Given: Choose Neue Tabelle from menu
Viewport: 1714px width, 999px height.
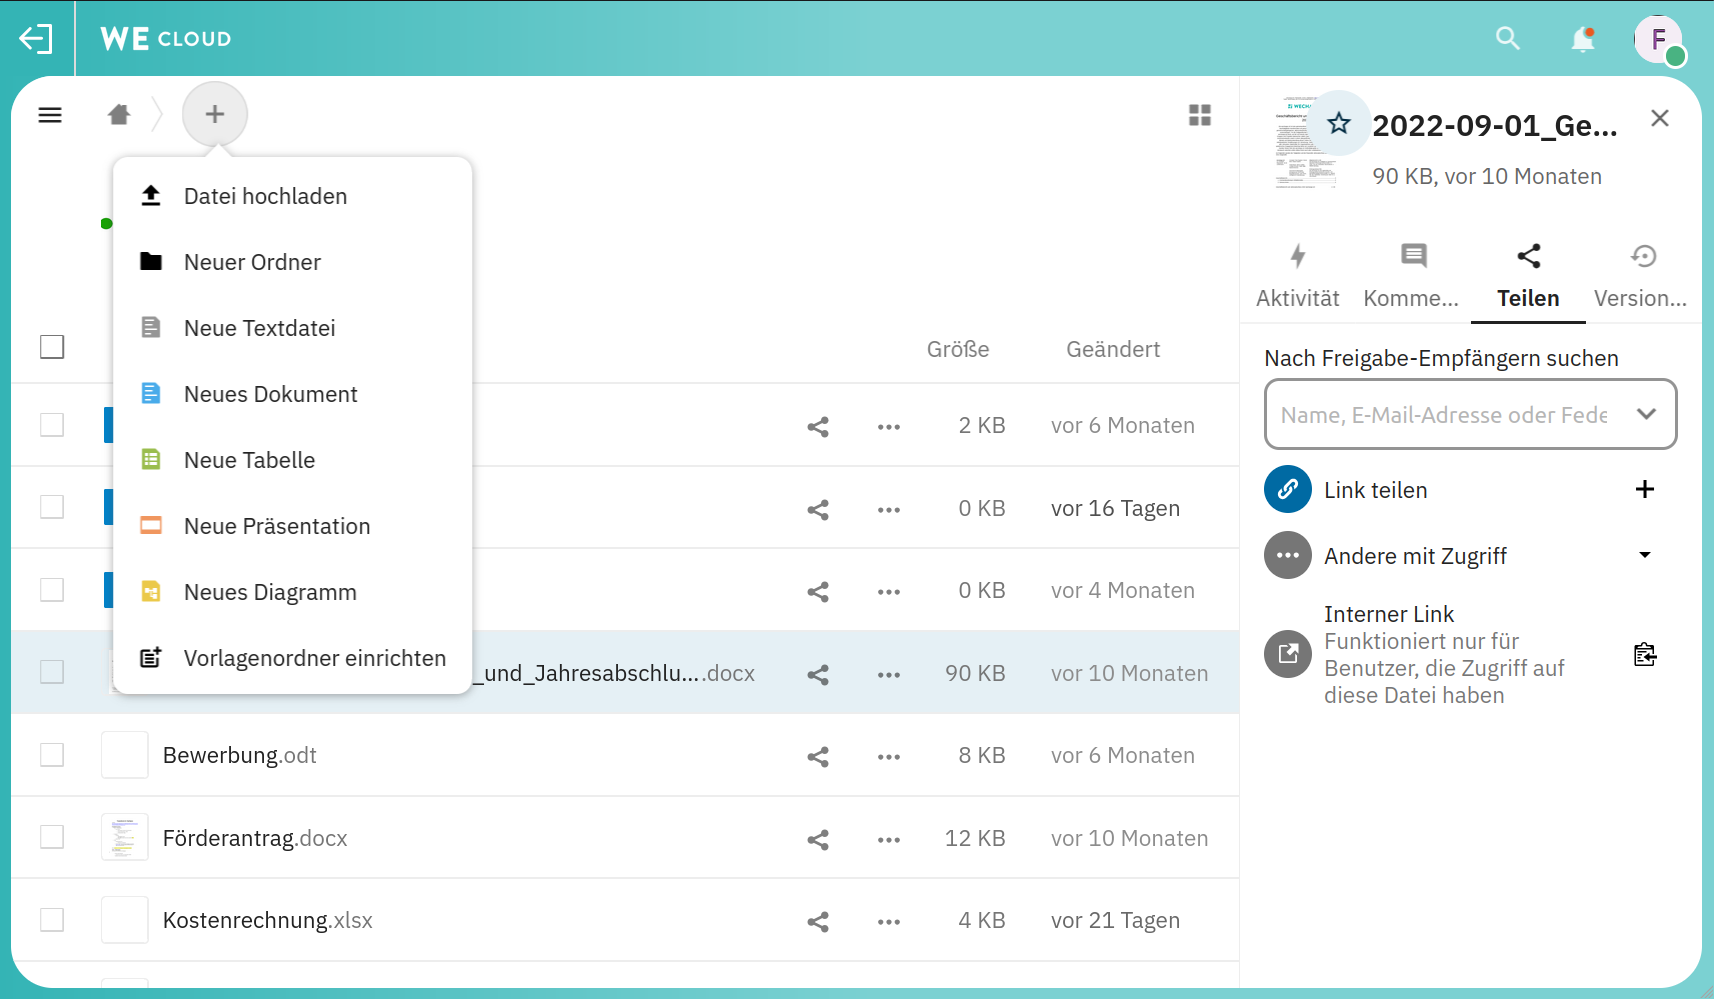Looking at the screenshot, I should coord(292,460).
